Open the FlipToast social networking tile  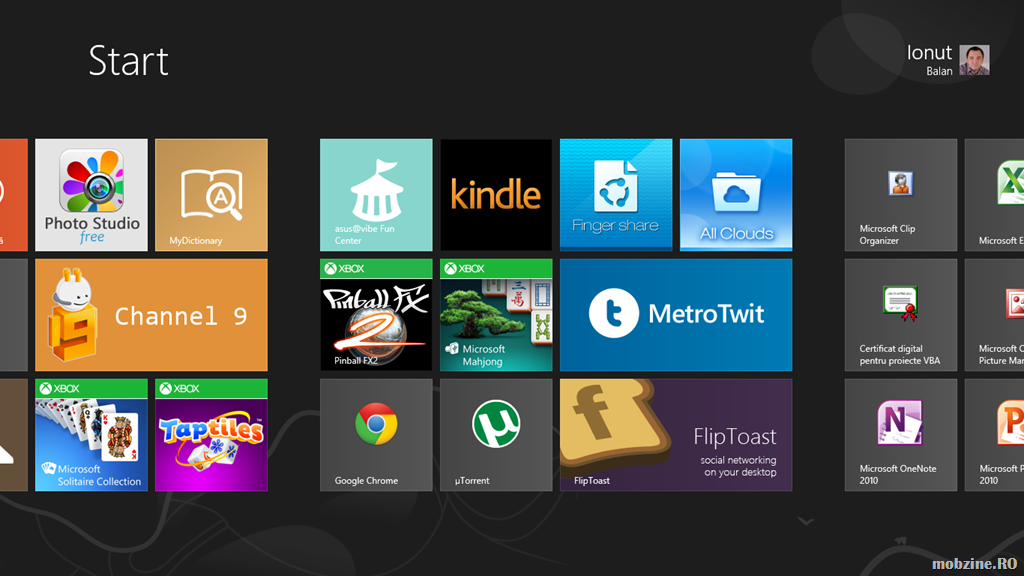pyautogui.click(x=676, y=435)
